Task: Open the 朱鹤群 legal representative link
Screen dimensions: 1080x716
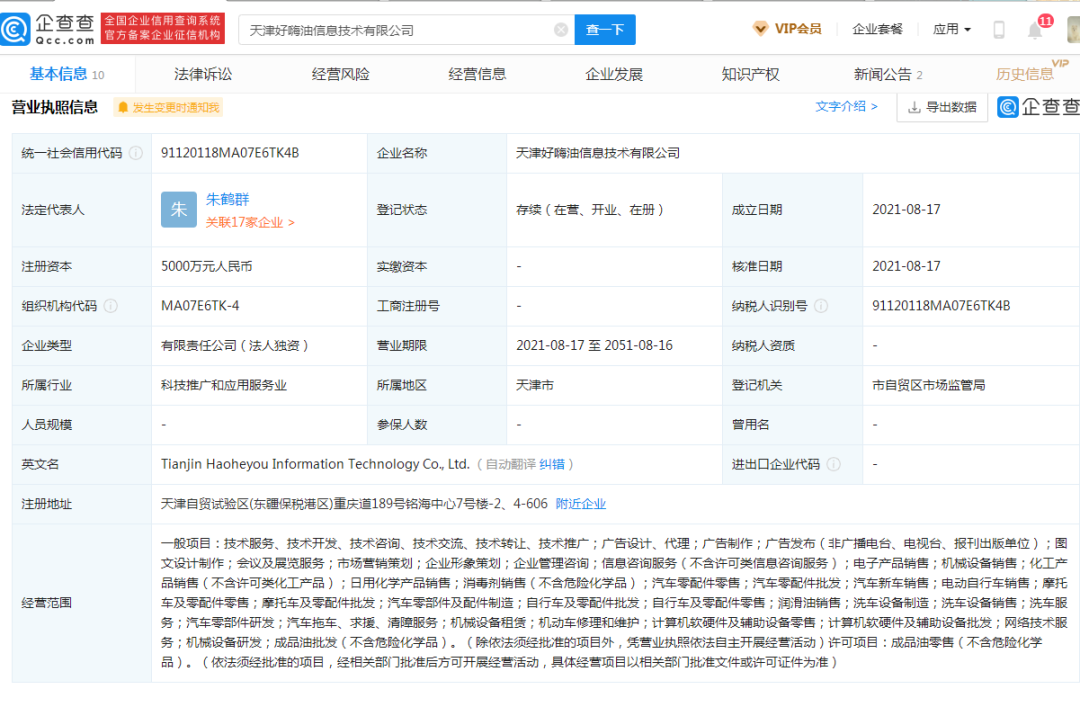Action: (x=227, y=199)
